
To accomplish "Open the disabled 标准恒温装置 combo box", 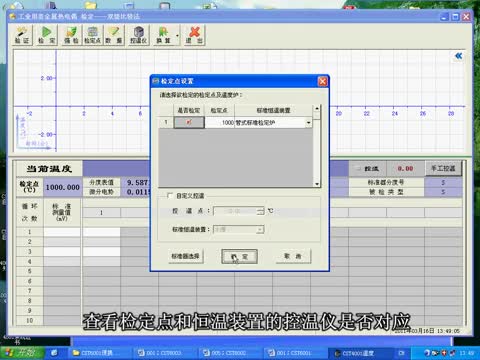I will tap(239, 229).
